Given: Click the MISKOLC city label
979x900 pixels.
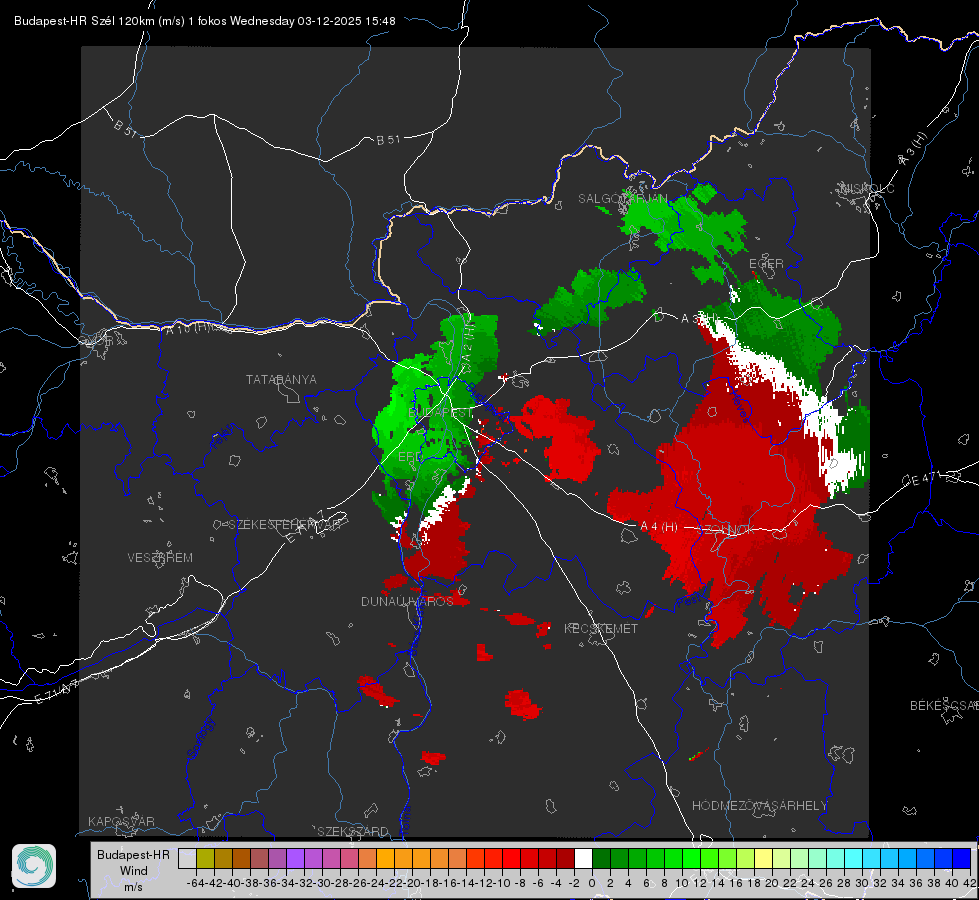Looking at the screenshot, I should coord(867,188).
